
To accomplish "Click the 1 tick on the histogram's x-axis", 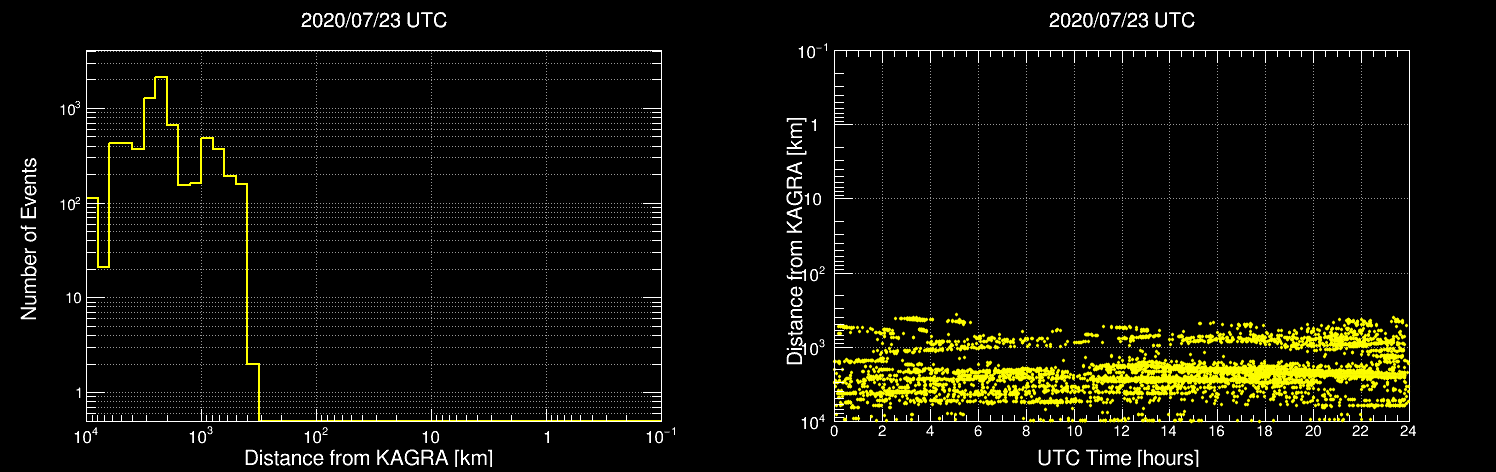I will point(547,437).
